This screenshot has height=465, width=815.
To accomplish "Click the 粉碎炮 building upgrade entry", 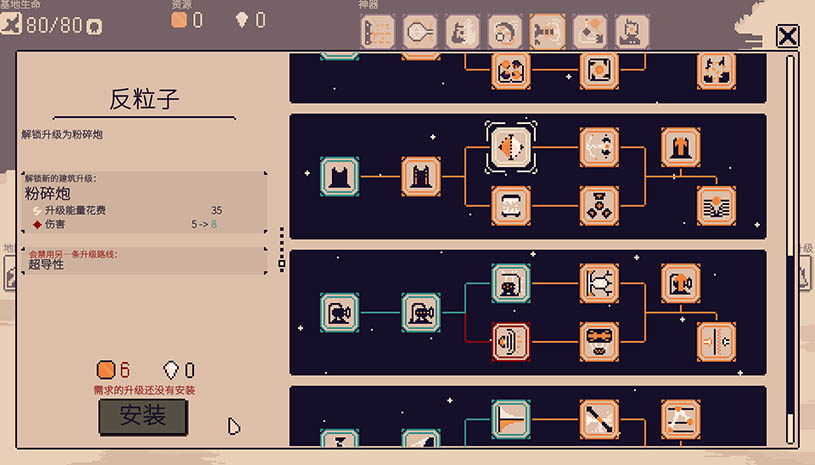I will 50,194.
